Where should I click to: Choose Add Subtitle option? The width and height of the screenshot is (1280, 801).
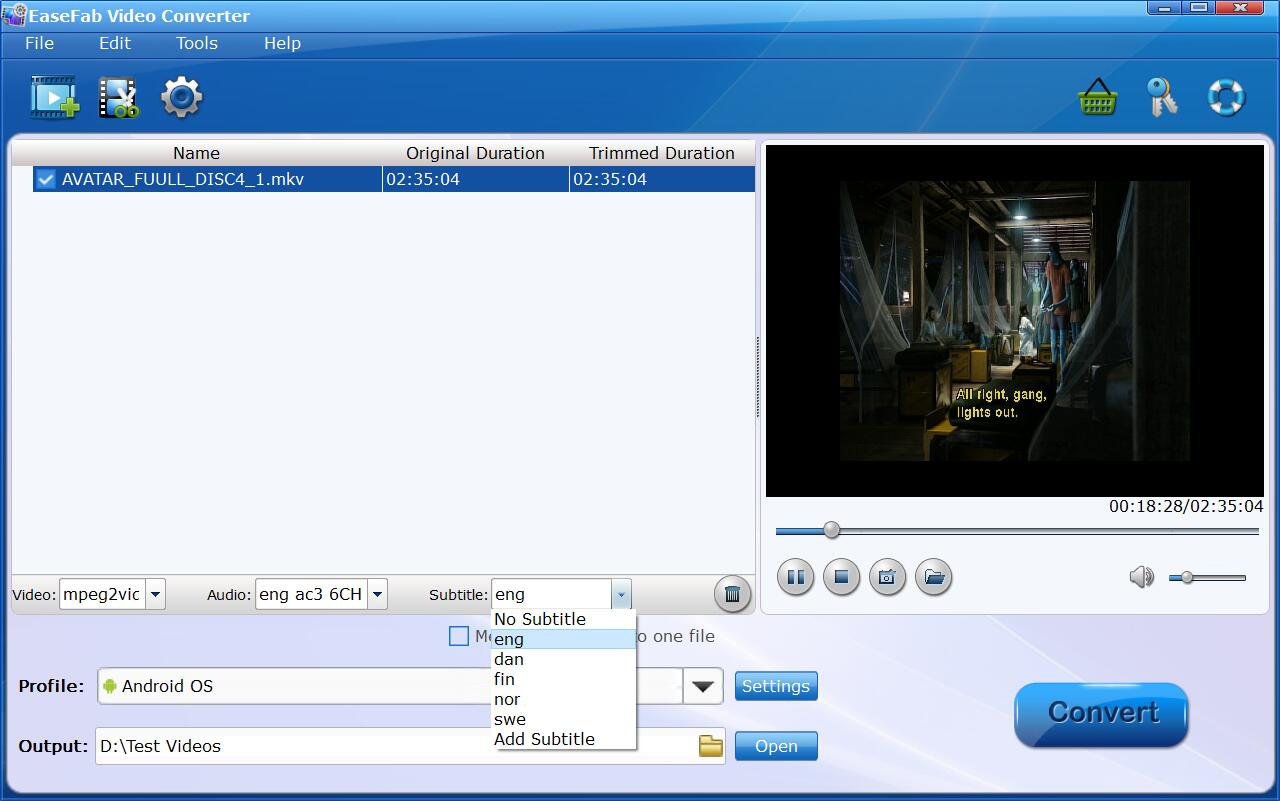[564, 739]
